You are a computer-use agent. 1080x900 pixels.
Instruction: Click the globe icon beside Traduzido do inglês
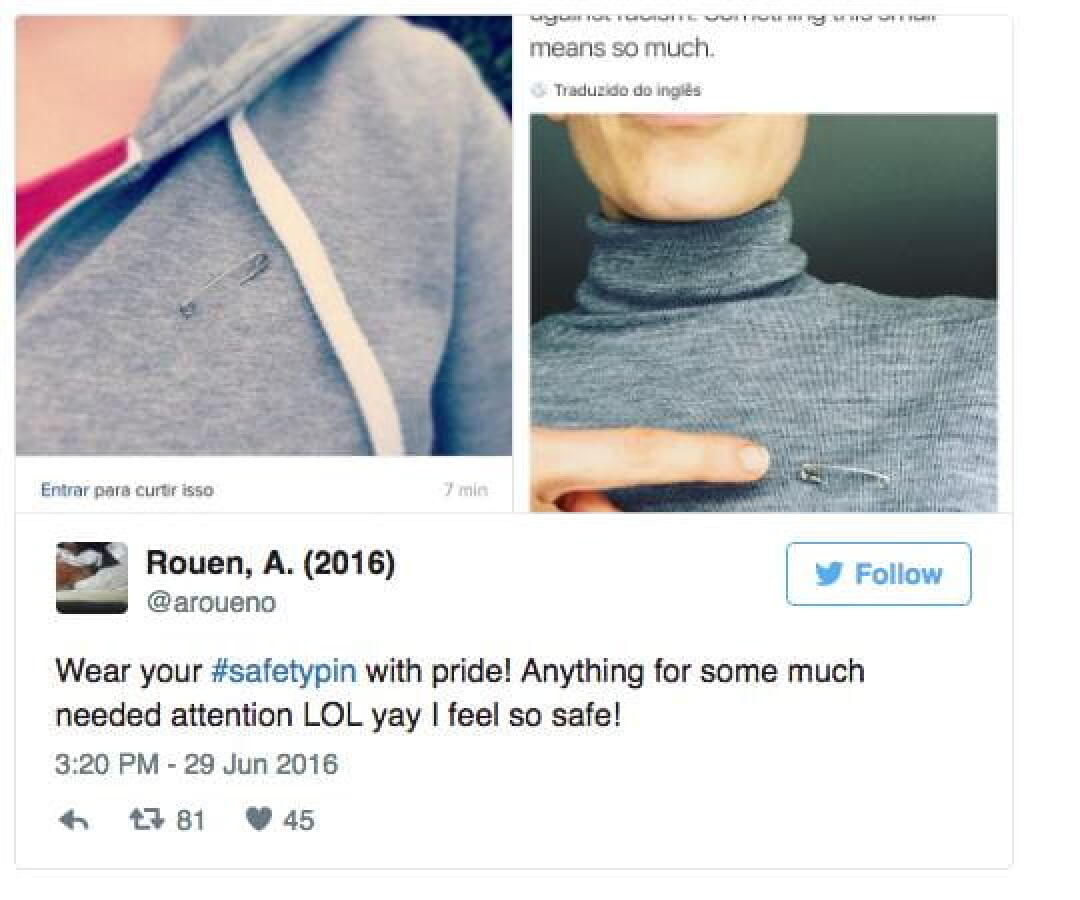[x=539, y=90]
